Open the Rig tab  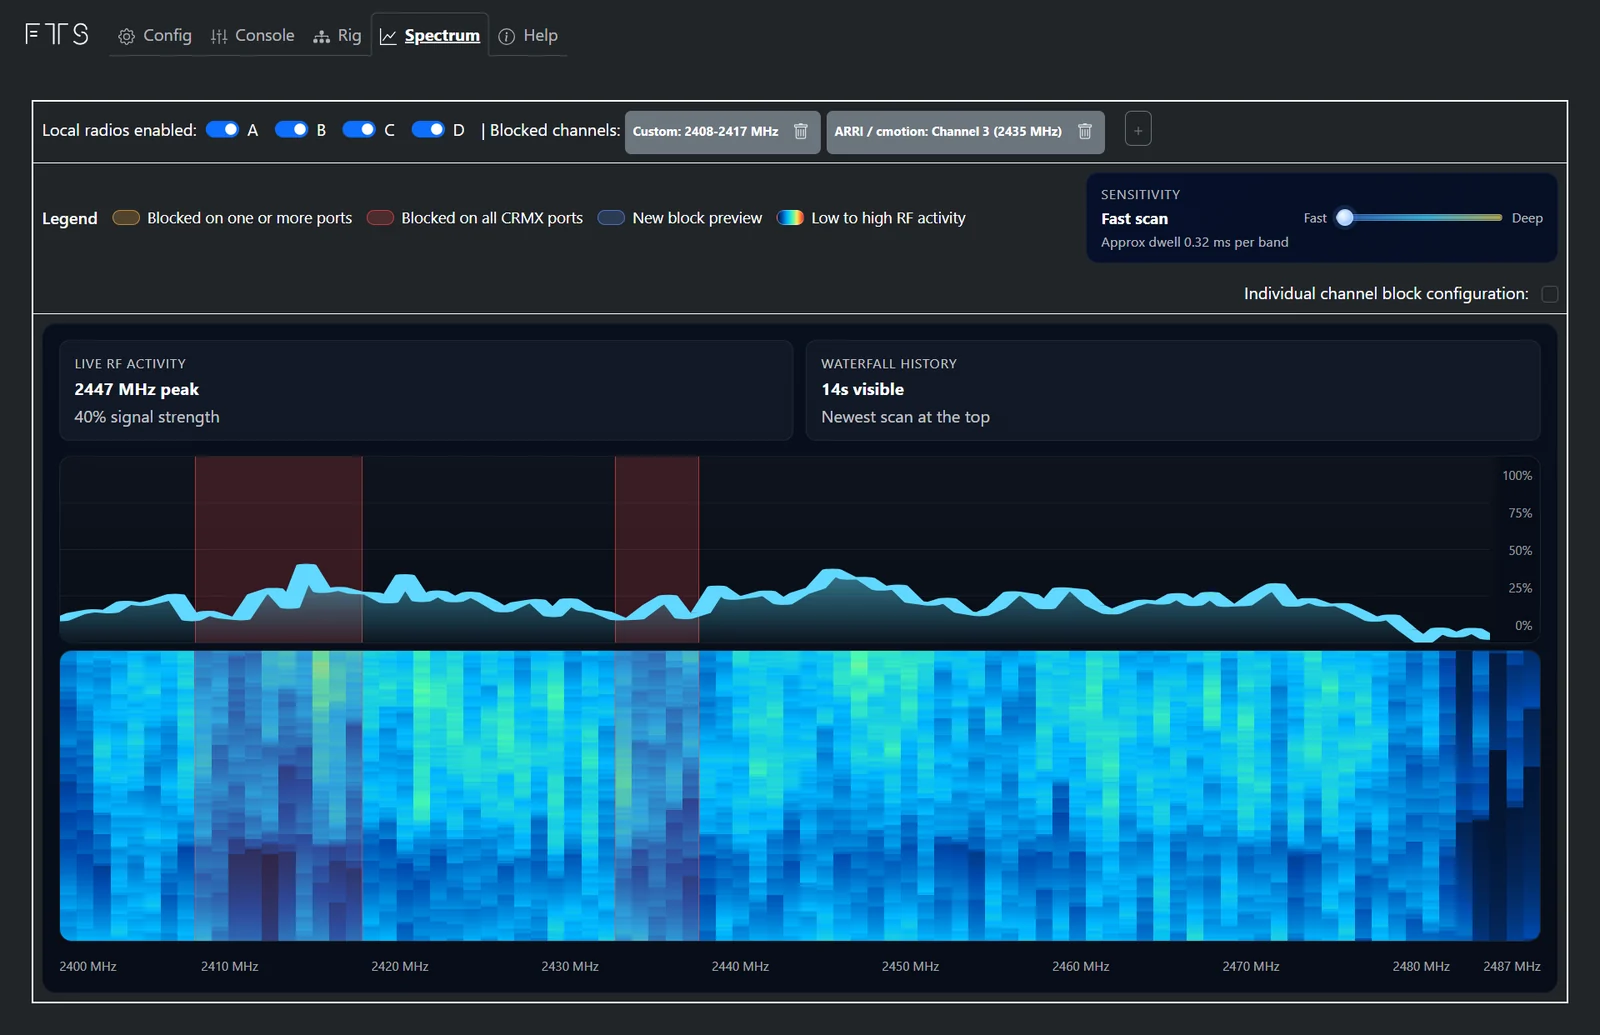coord(337,35)
